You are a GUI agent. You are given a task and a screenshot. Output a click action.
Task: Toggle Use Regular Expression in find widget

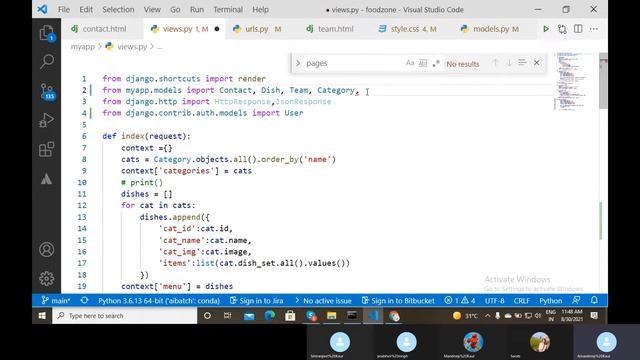tap(436, 63)
